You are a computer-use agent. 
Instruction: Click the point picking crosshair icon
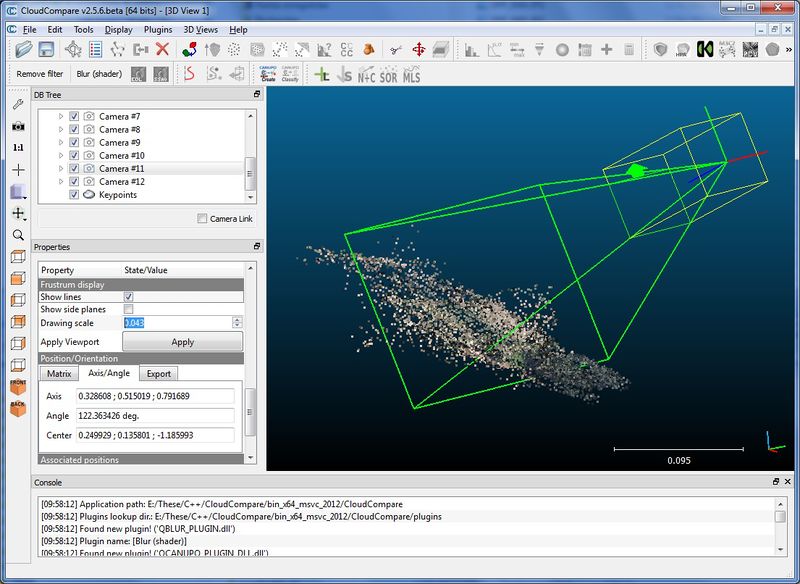[73, 49]
